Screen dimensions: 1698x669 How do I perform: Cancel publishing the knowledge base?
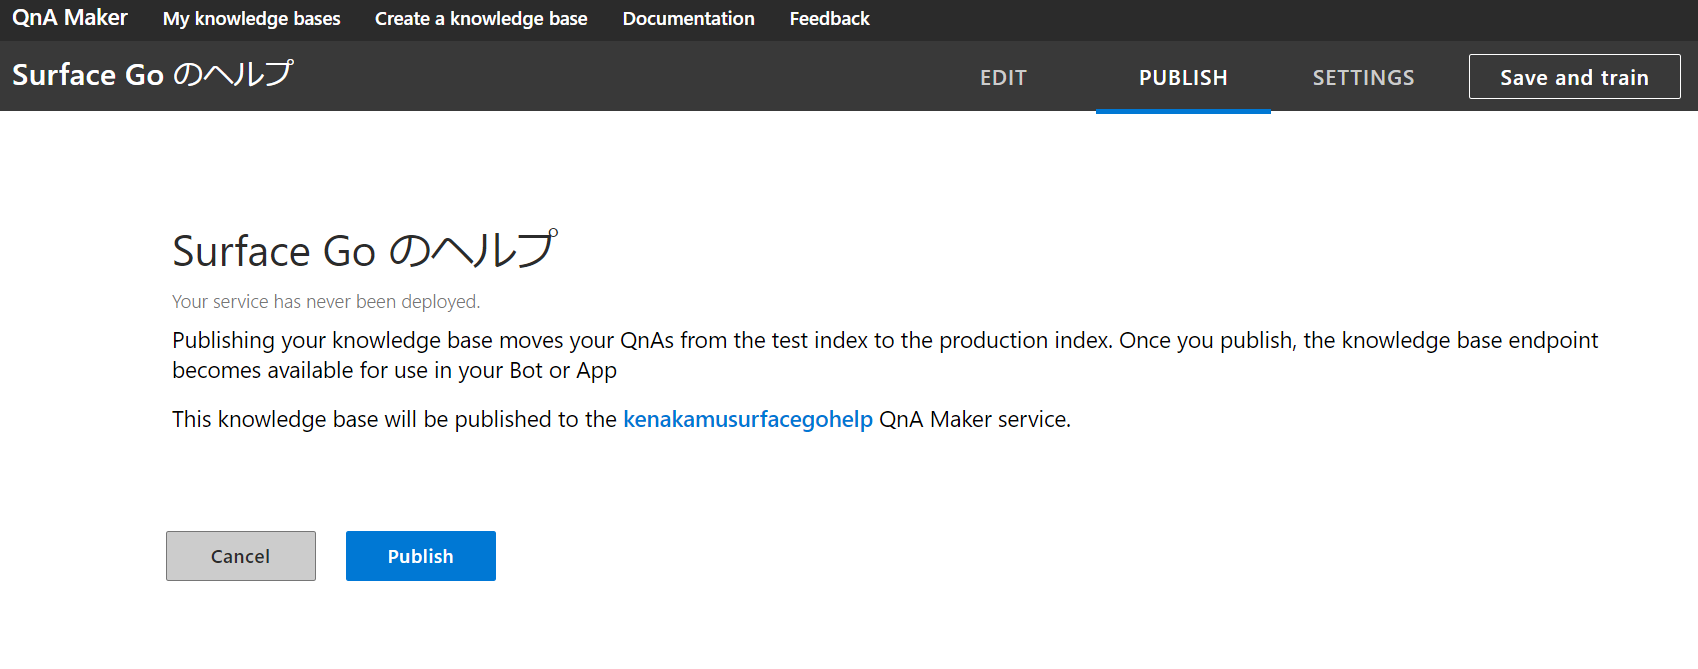[x=241, y=556]
